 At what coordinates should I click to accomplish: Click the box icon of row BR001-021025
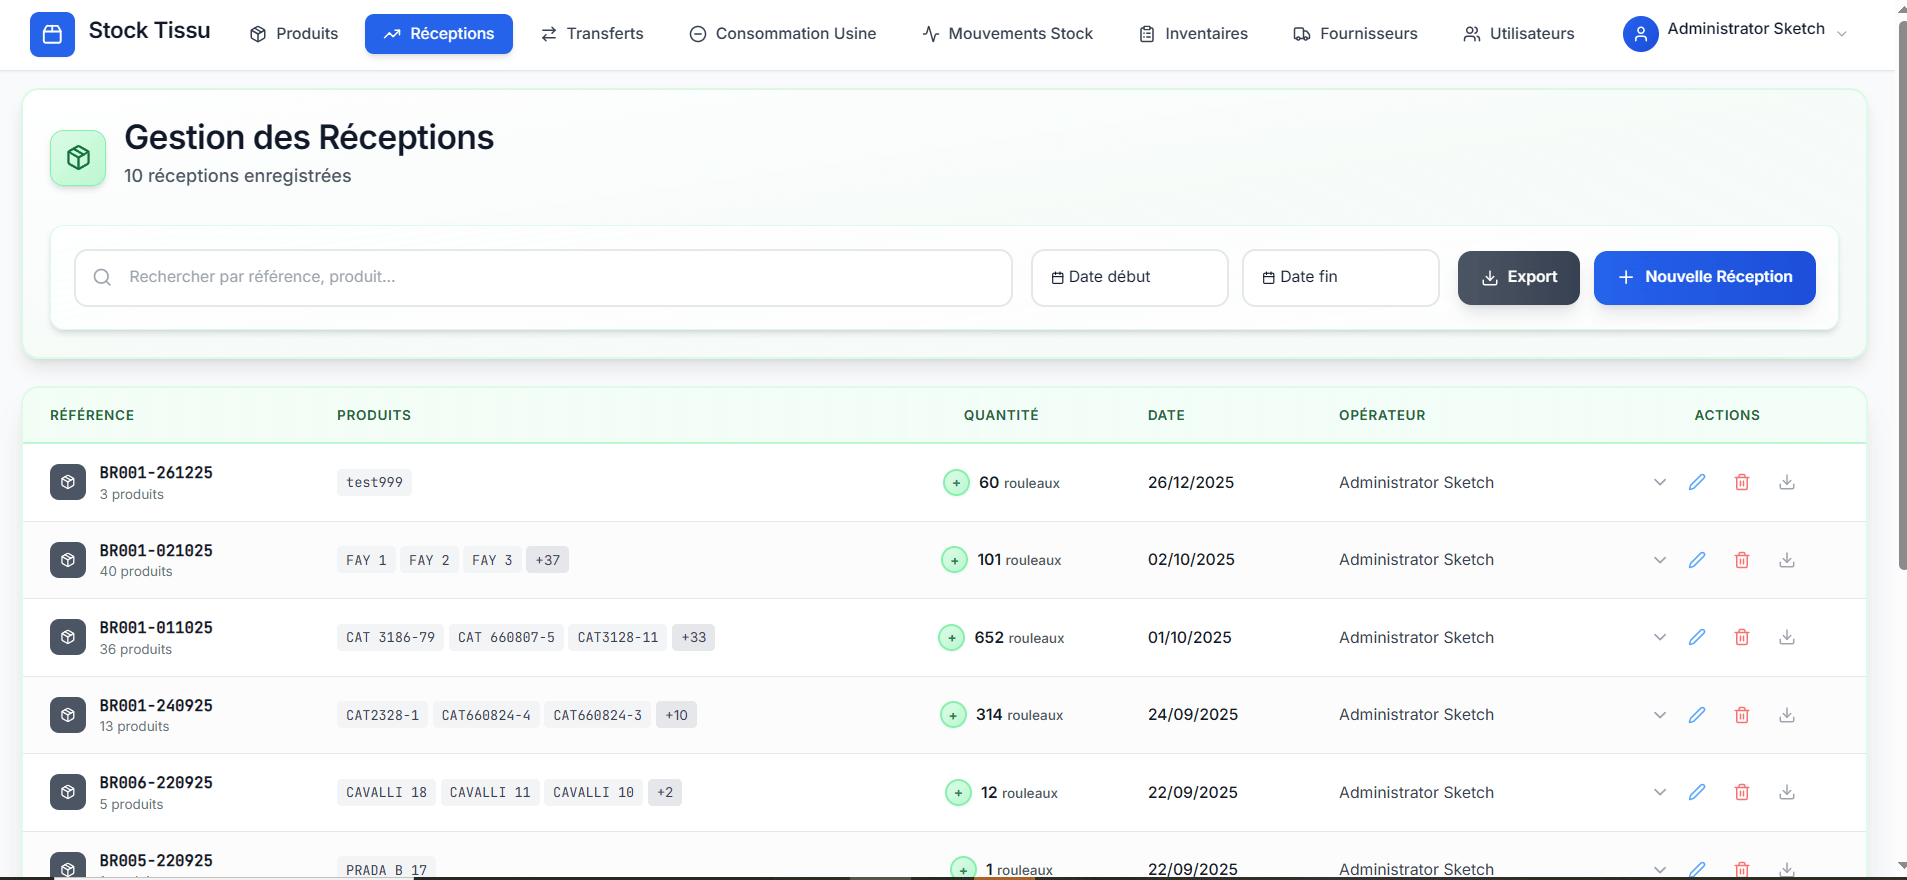68,560
